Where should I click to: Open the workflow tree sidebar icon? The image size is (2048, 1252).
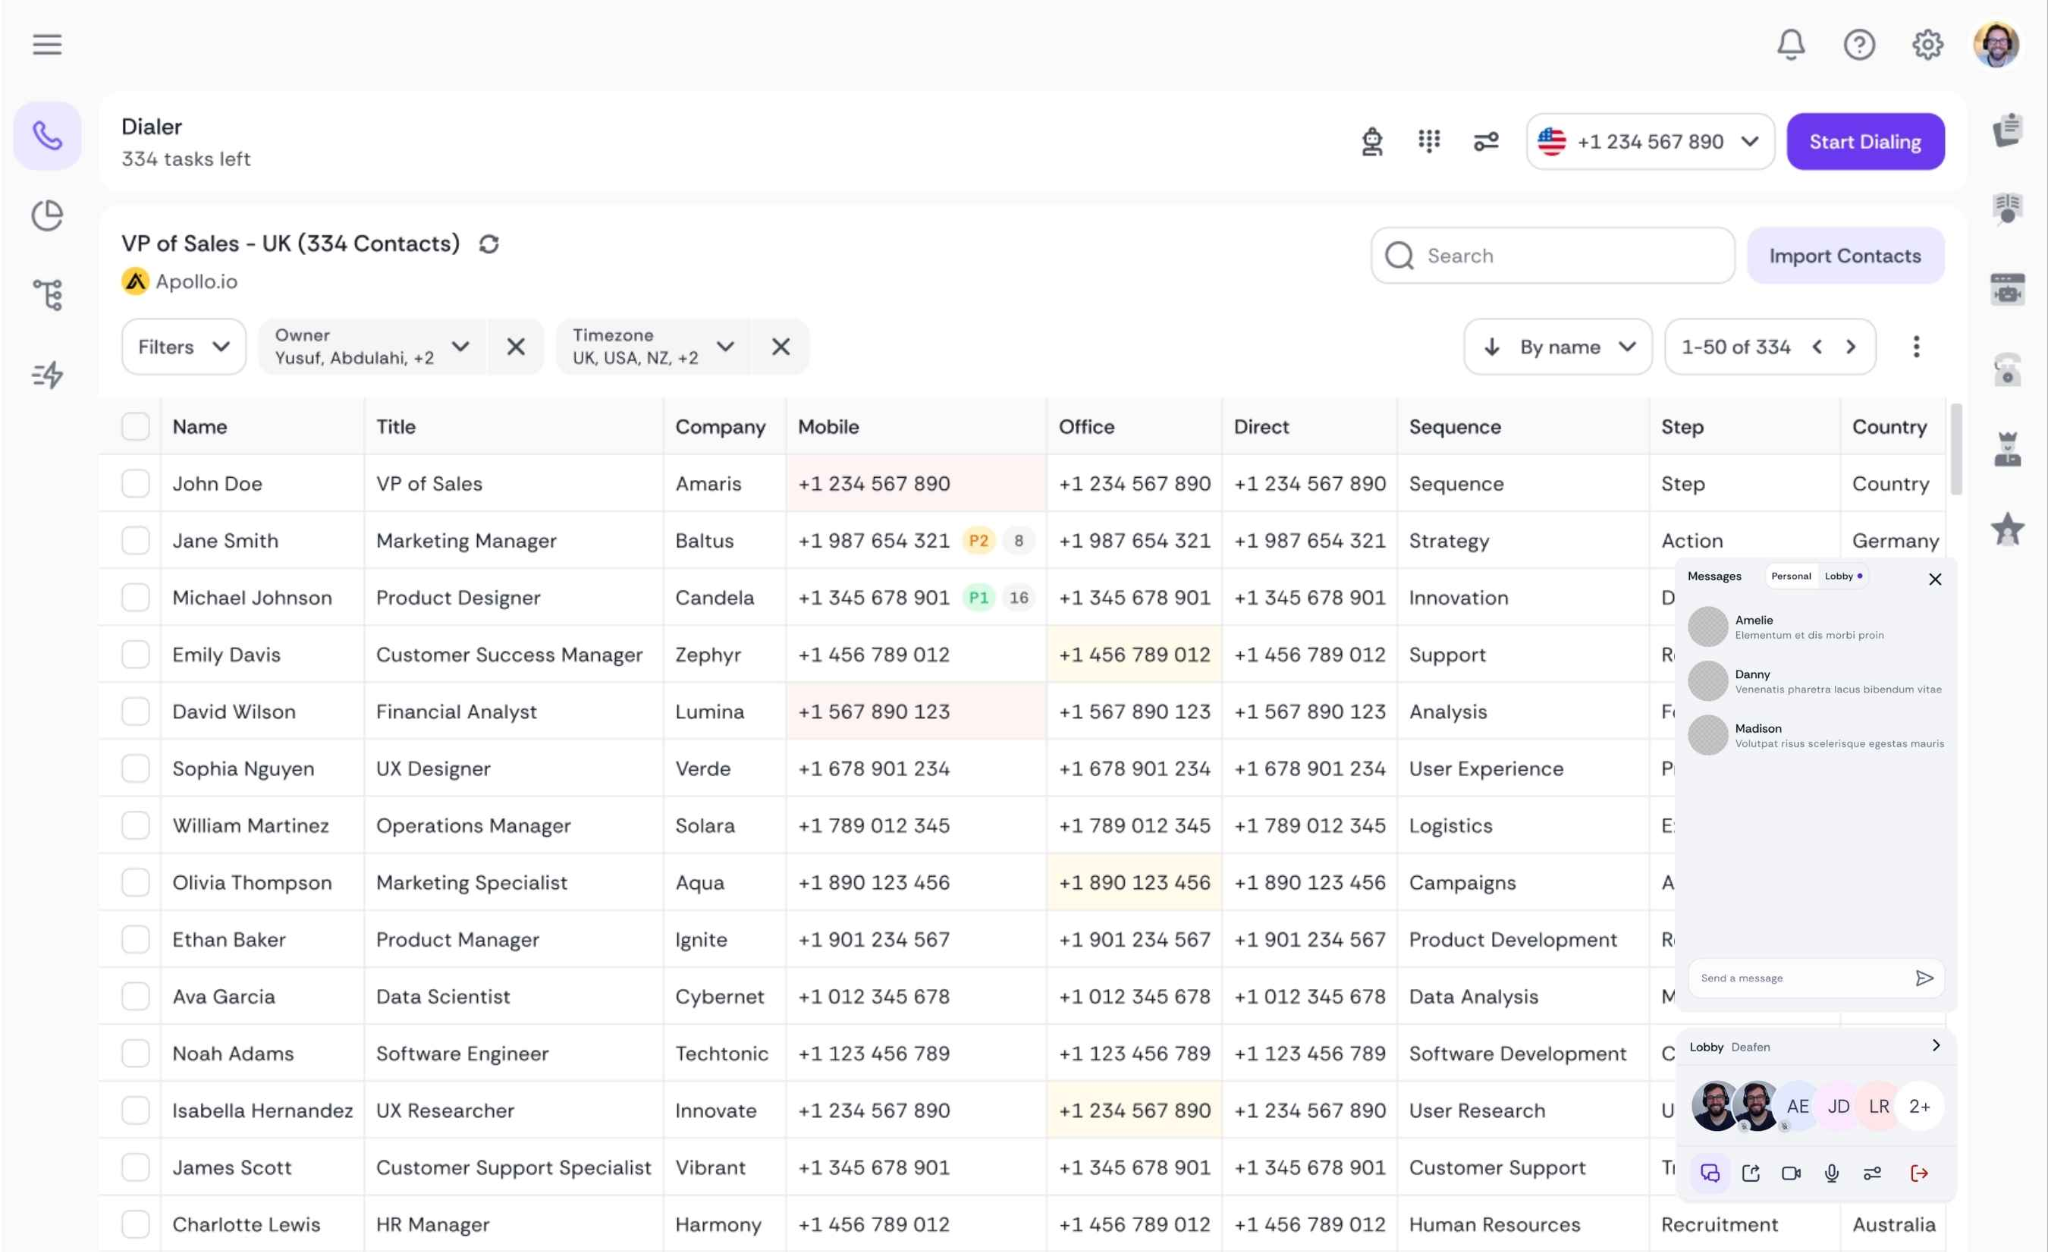click(47, 295)
